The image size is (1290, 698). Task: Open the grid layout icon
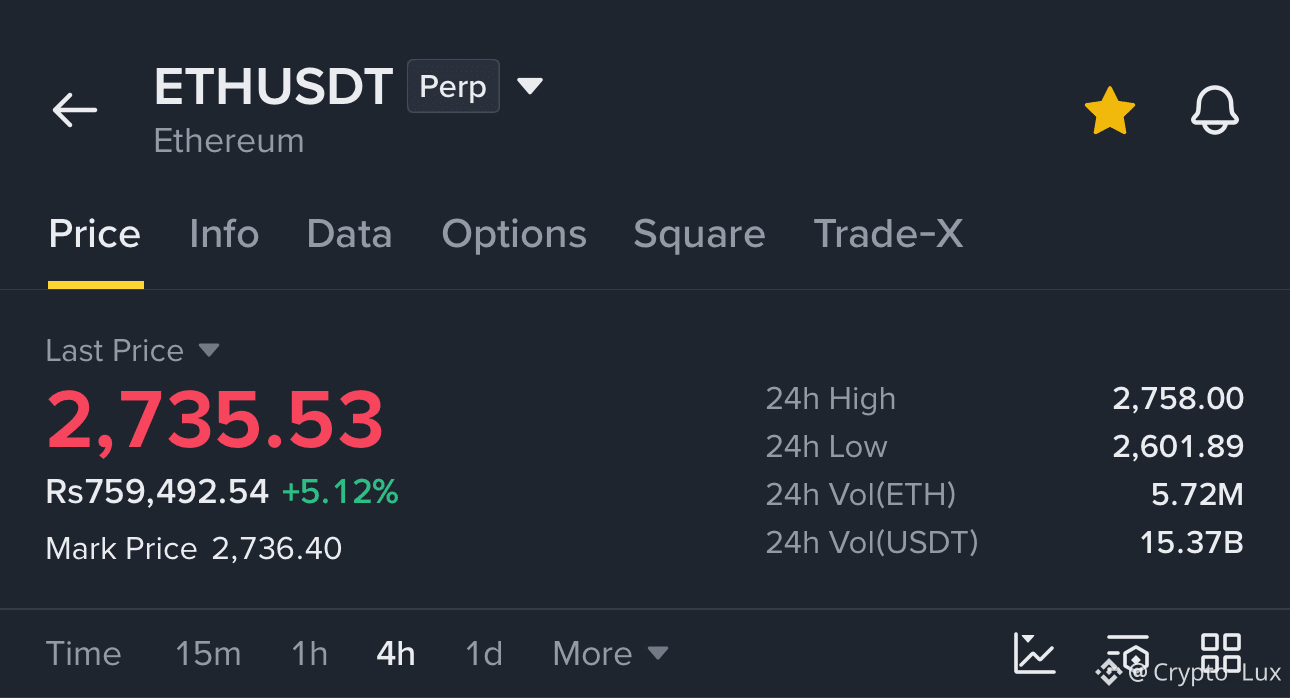[1221, 653]
